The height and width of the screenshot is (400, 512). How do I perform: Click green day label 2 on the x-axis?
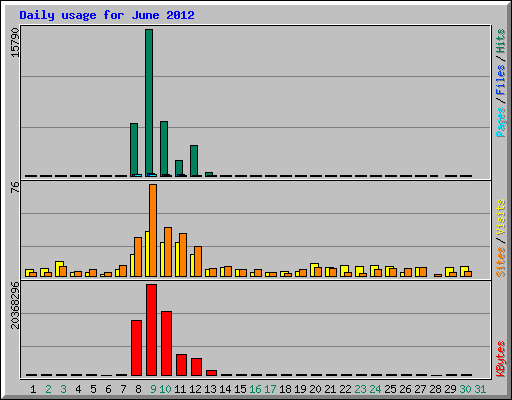[48, 389]
